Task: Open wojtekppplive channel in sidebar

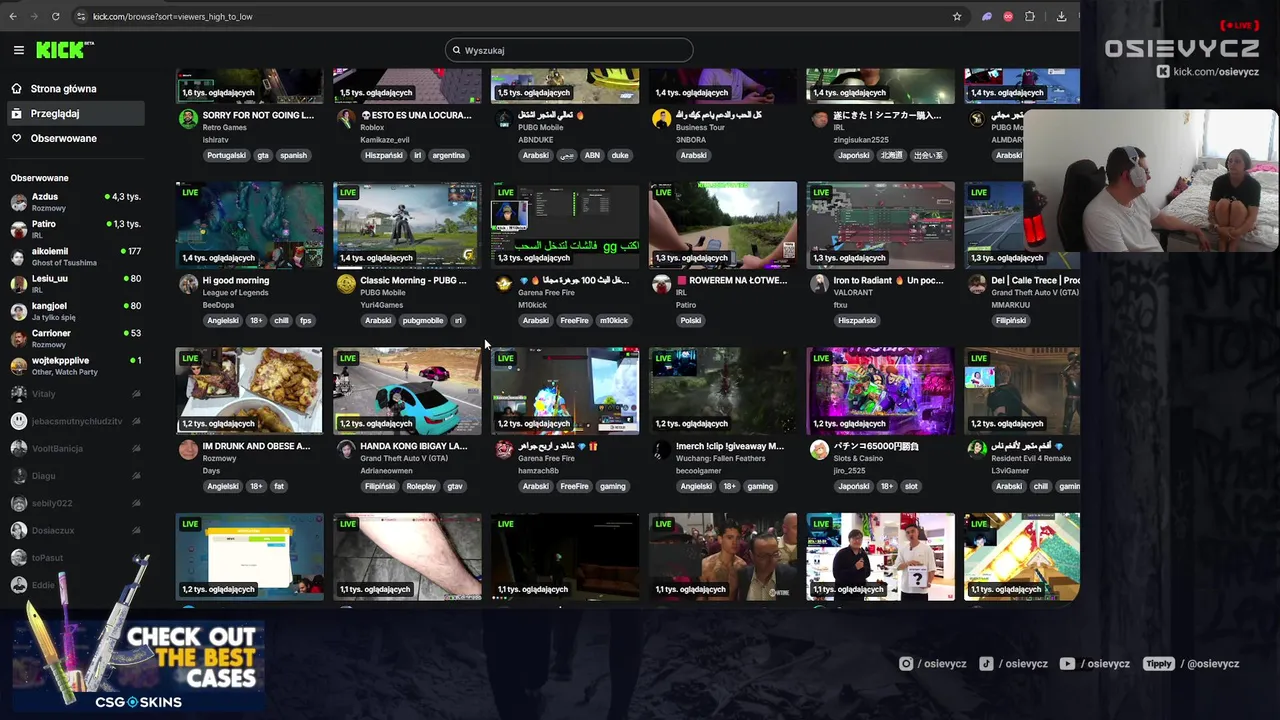Action: point(75,366)
